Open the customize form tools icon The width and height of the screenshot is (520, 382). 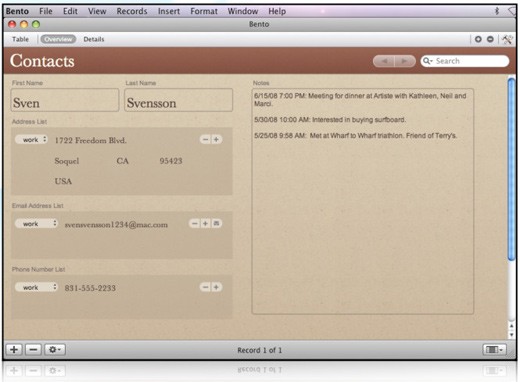pos(507,39)
